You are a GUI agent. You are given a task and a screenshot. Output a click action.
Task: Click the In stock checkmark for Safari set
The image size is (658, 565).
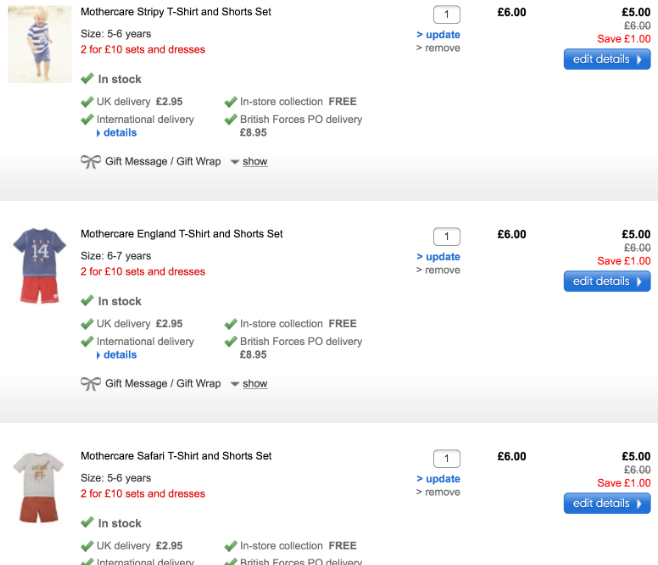(87, 523)
